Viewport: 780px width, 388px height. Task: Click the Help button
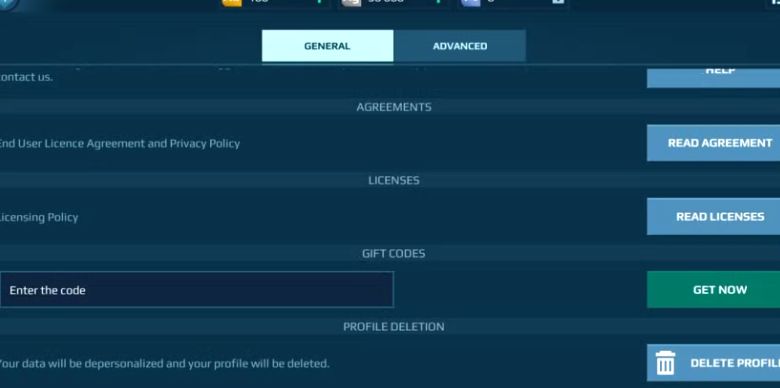(x=713, y=77)
